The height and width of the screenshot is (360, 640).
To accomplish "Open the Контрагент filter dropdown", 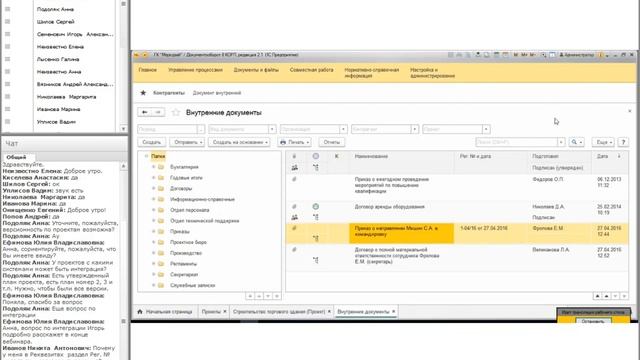I will 415,129.
